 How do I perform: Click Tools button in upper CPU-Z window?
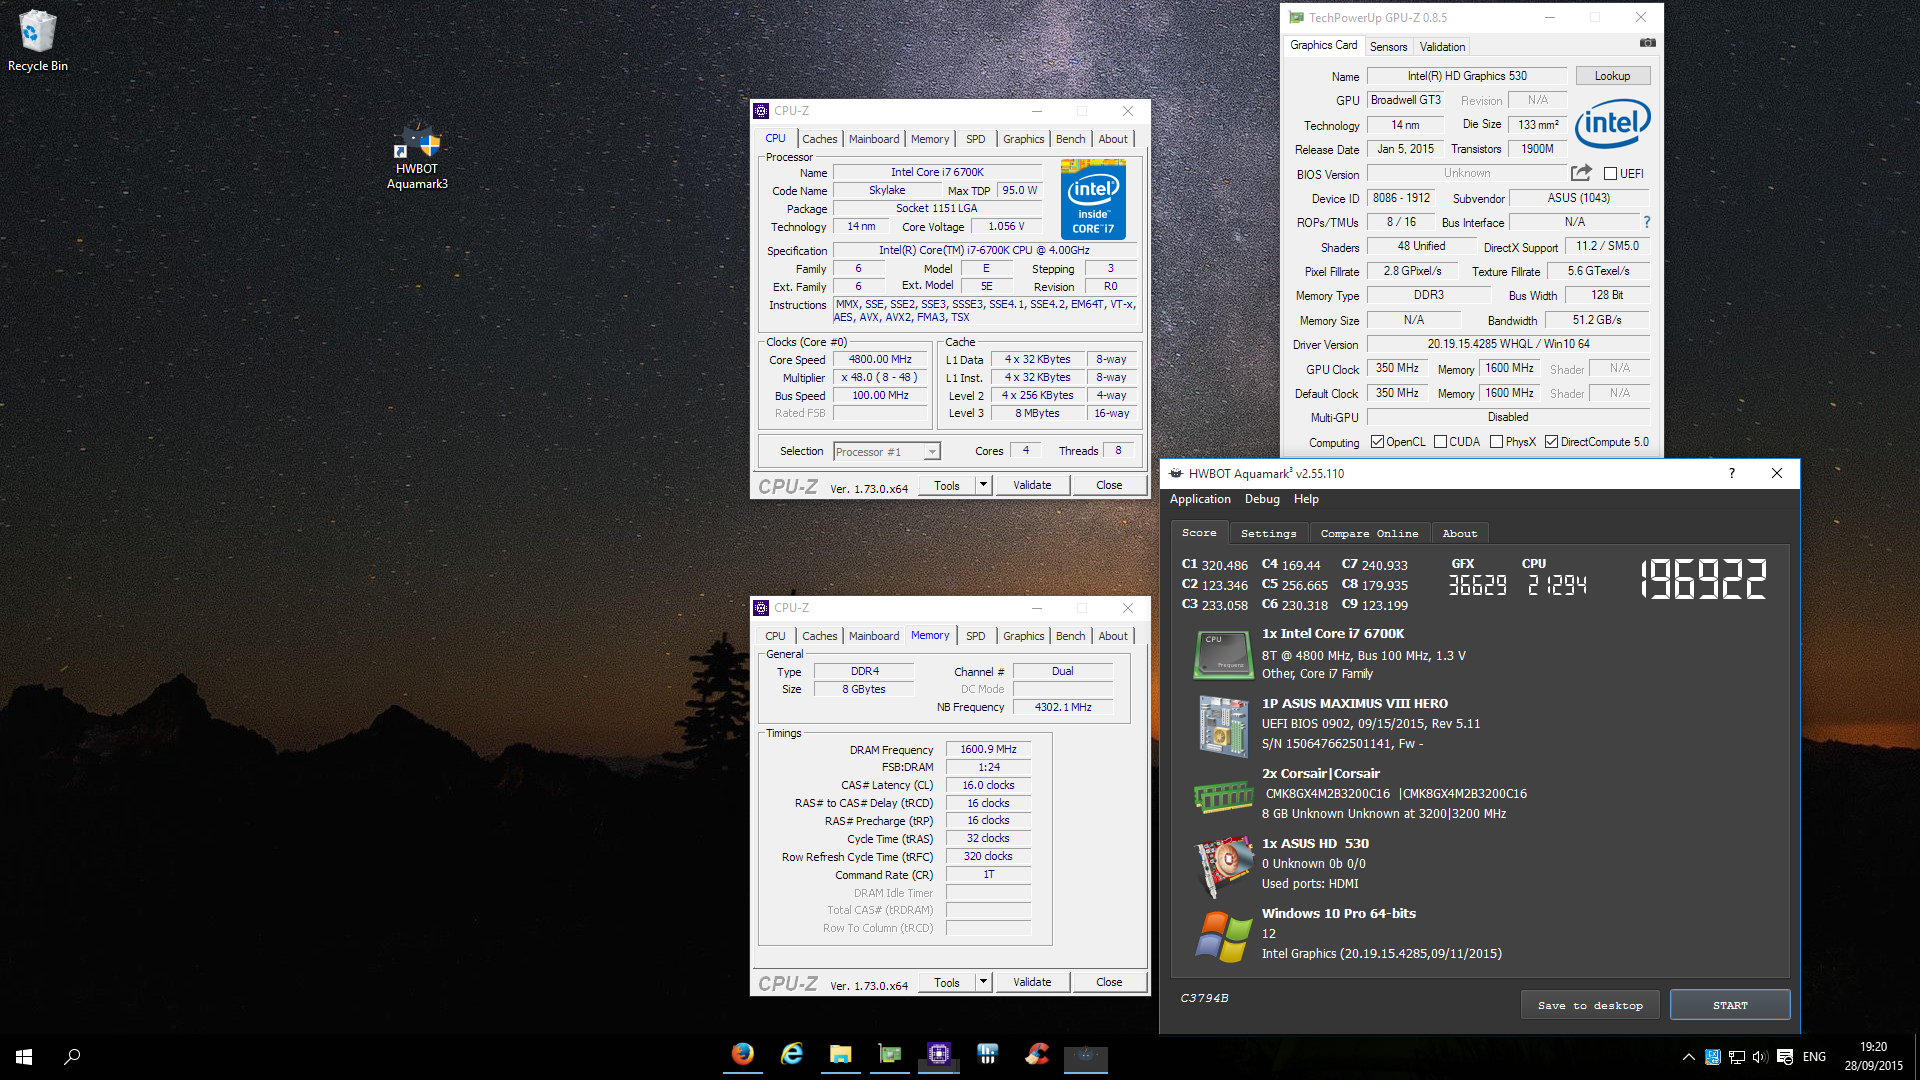pyautogui.click(x=946, y=485)
